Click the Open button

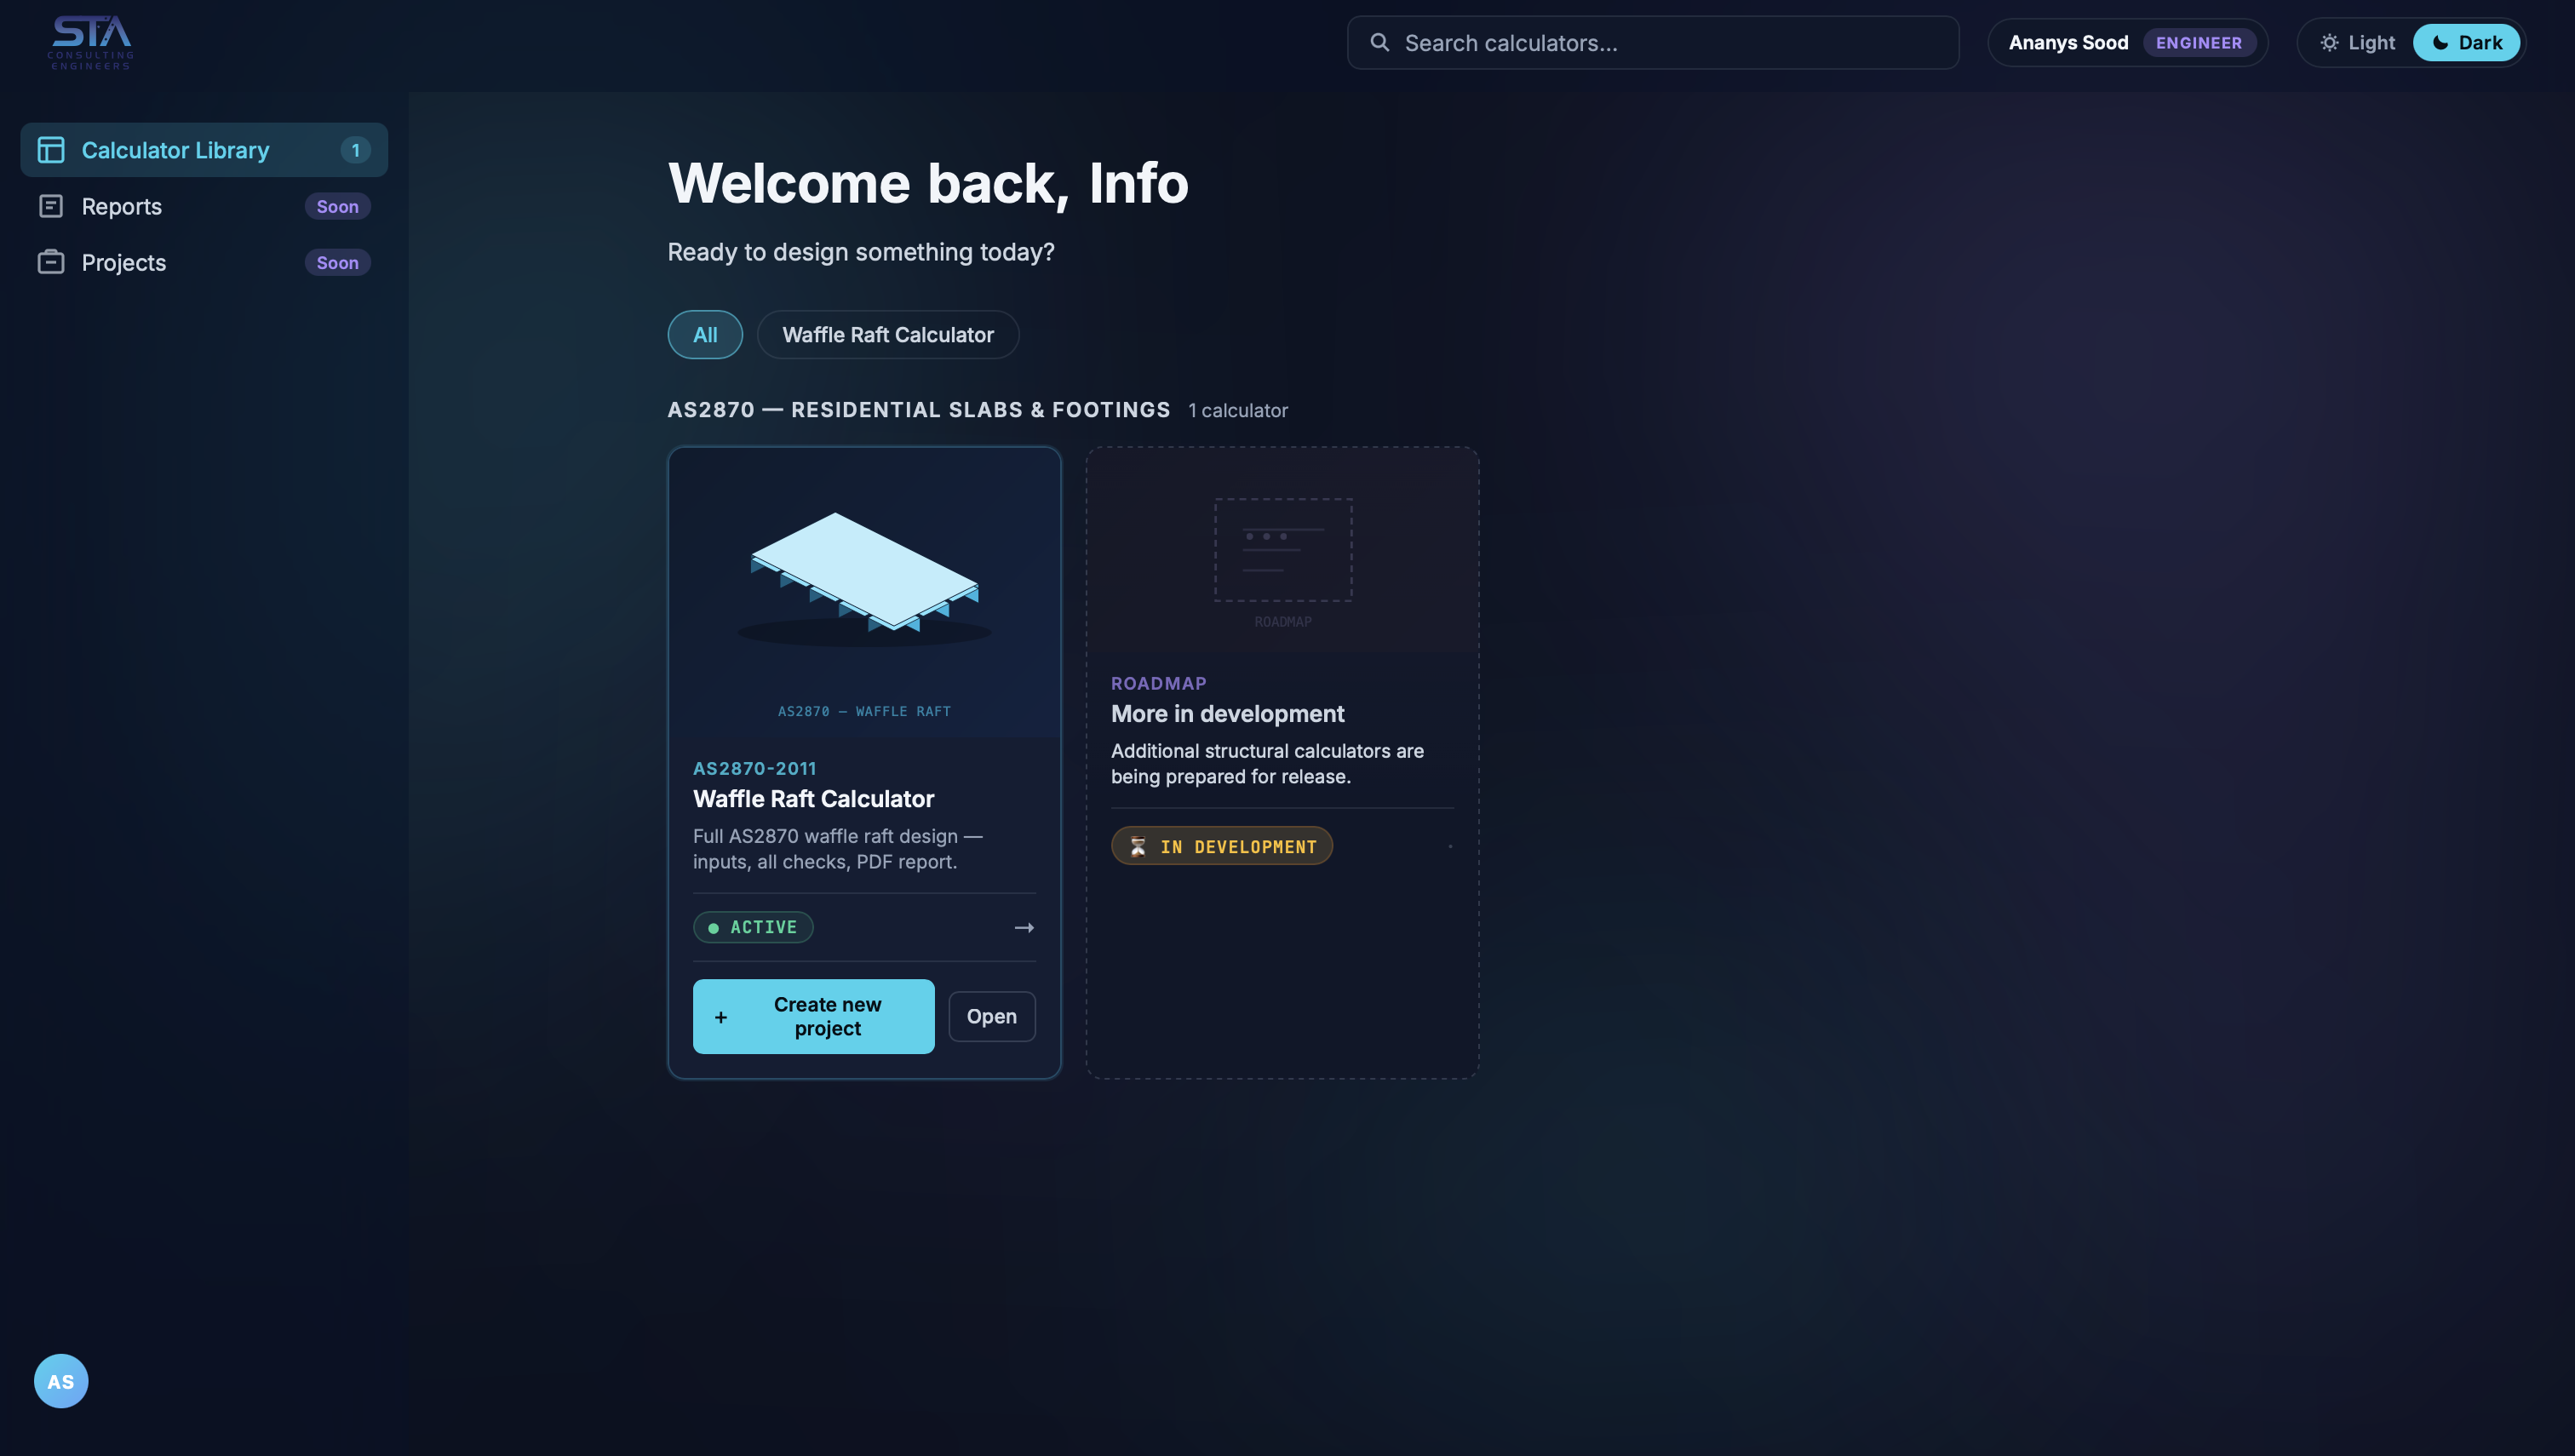coord(992,1016)
